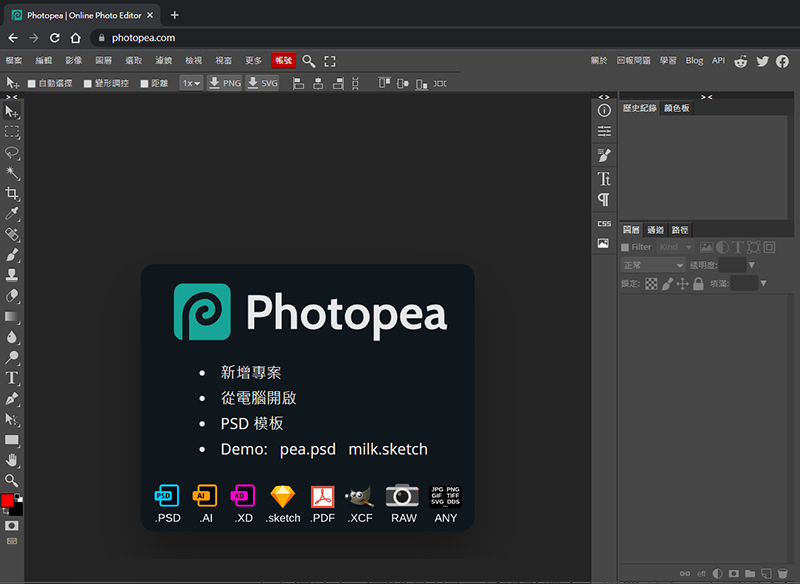This screenshot has height=584, width=800.
Task: Click the red foreground color swatch
Action: [7, 499]
